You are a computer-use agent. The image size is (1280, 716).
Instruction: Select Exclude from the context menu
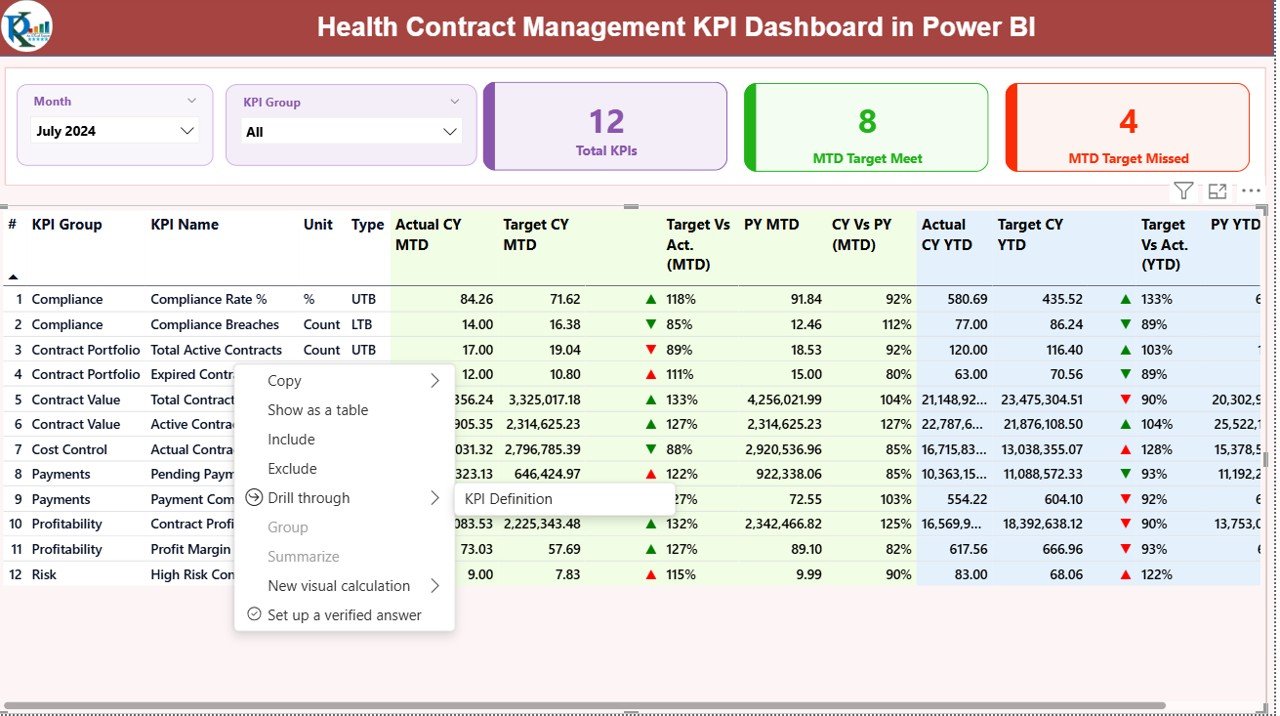[x=292, y=469]
